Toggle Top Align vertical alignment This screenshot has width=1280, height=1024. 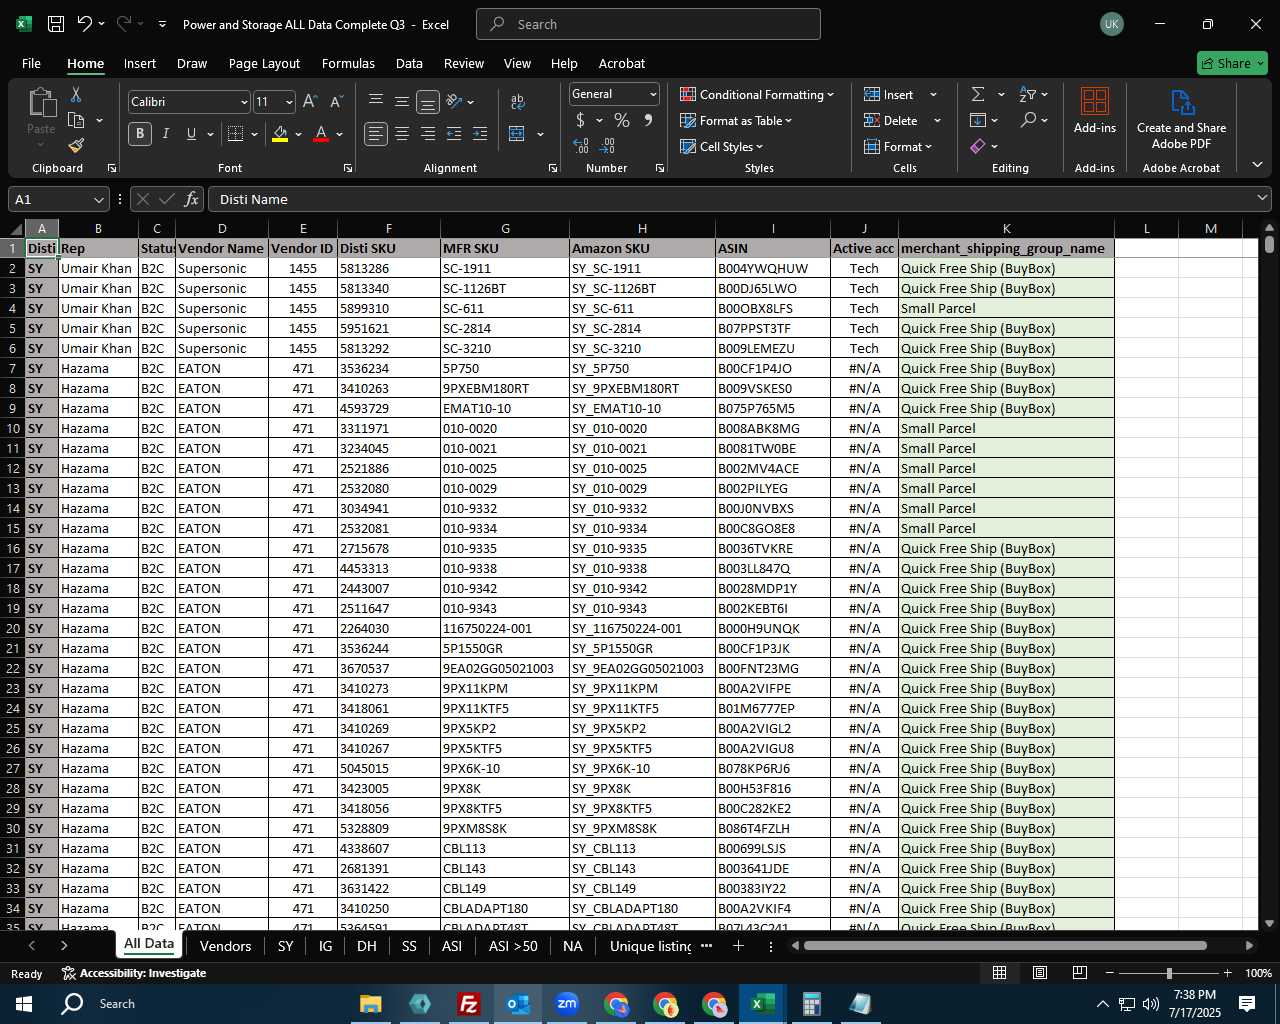click(376, 101)
